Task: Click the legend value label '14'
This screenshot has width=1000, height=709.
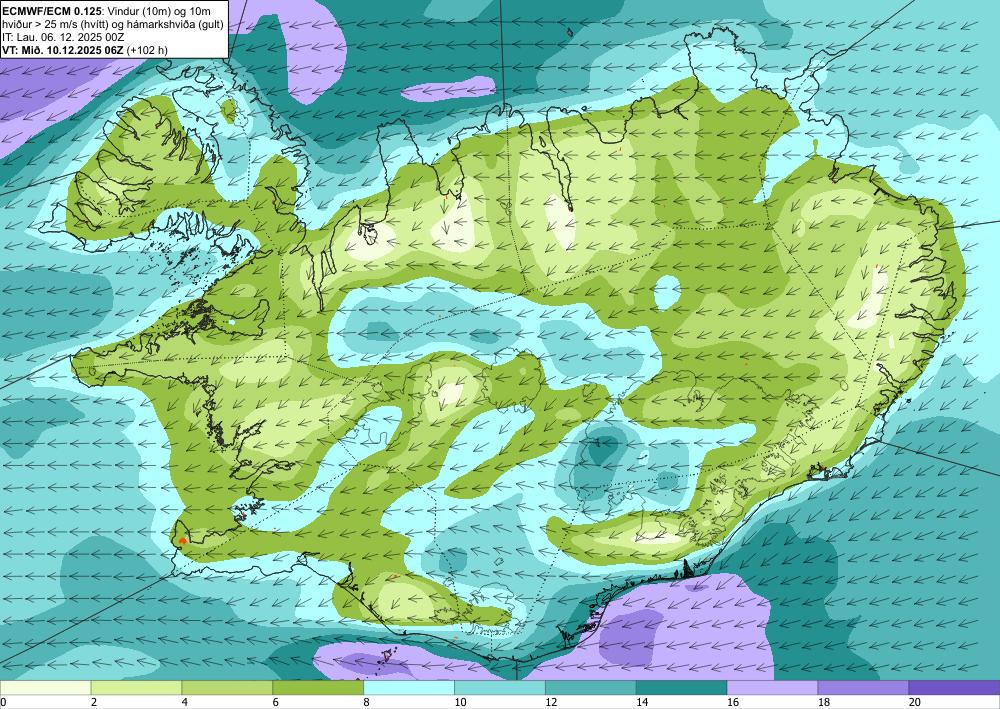Action: point(642,703)
